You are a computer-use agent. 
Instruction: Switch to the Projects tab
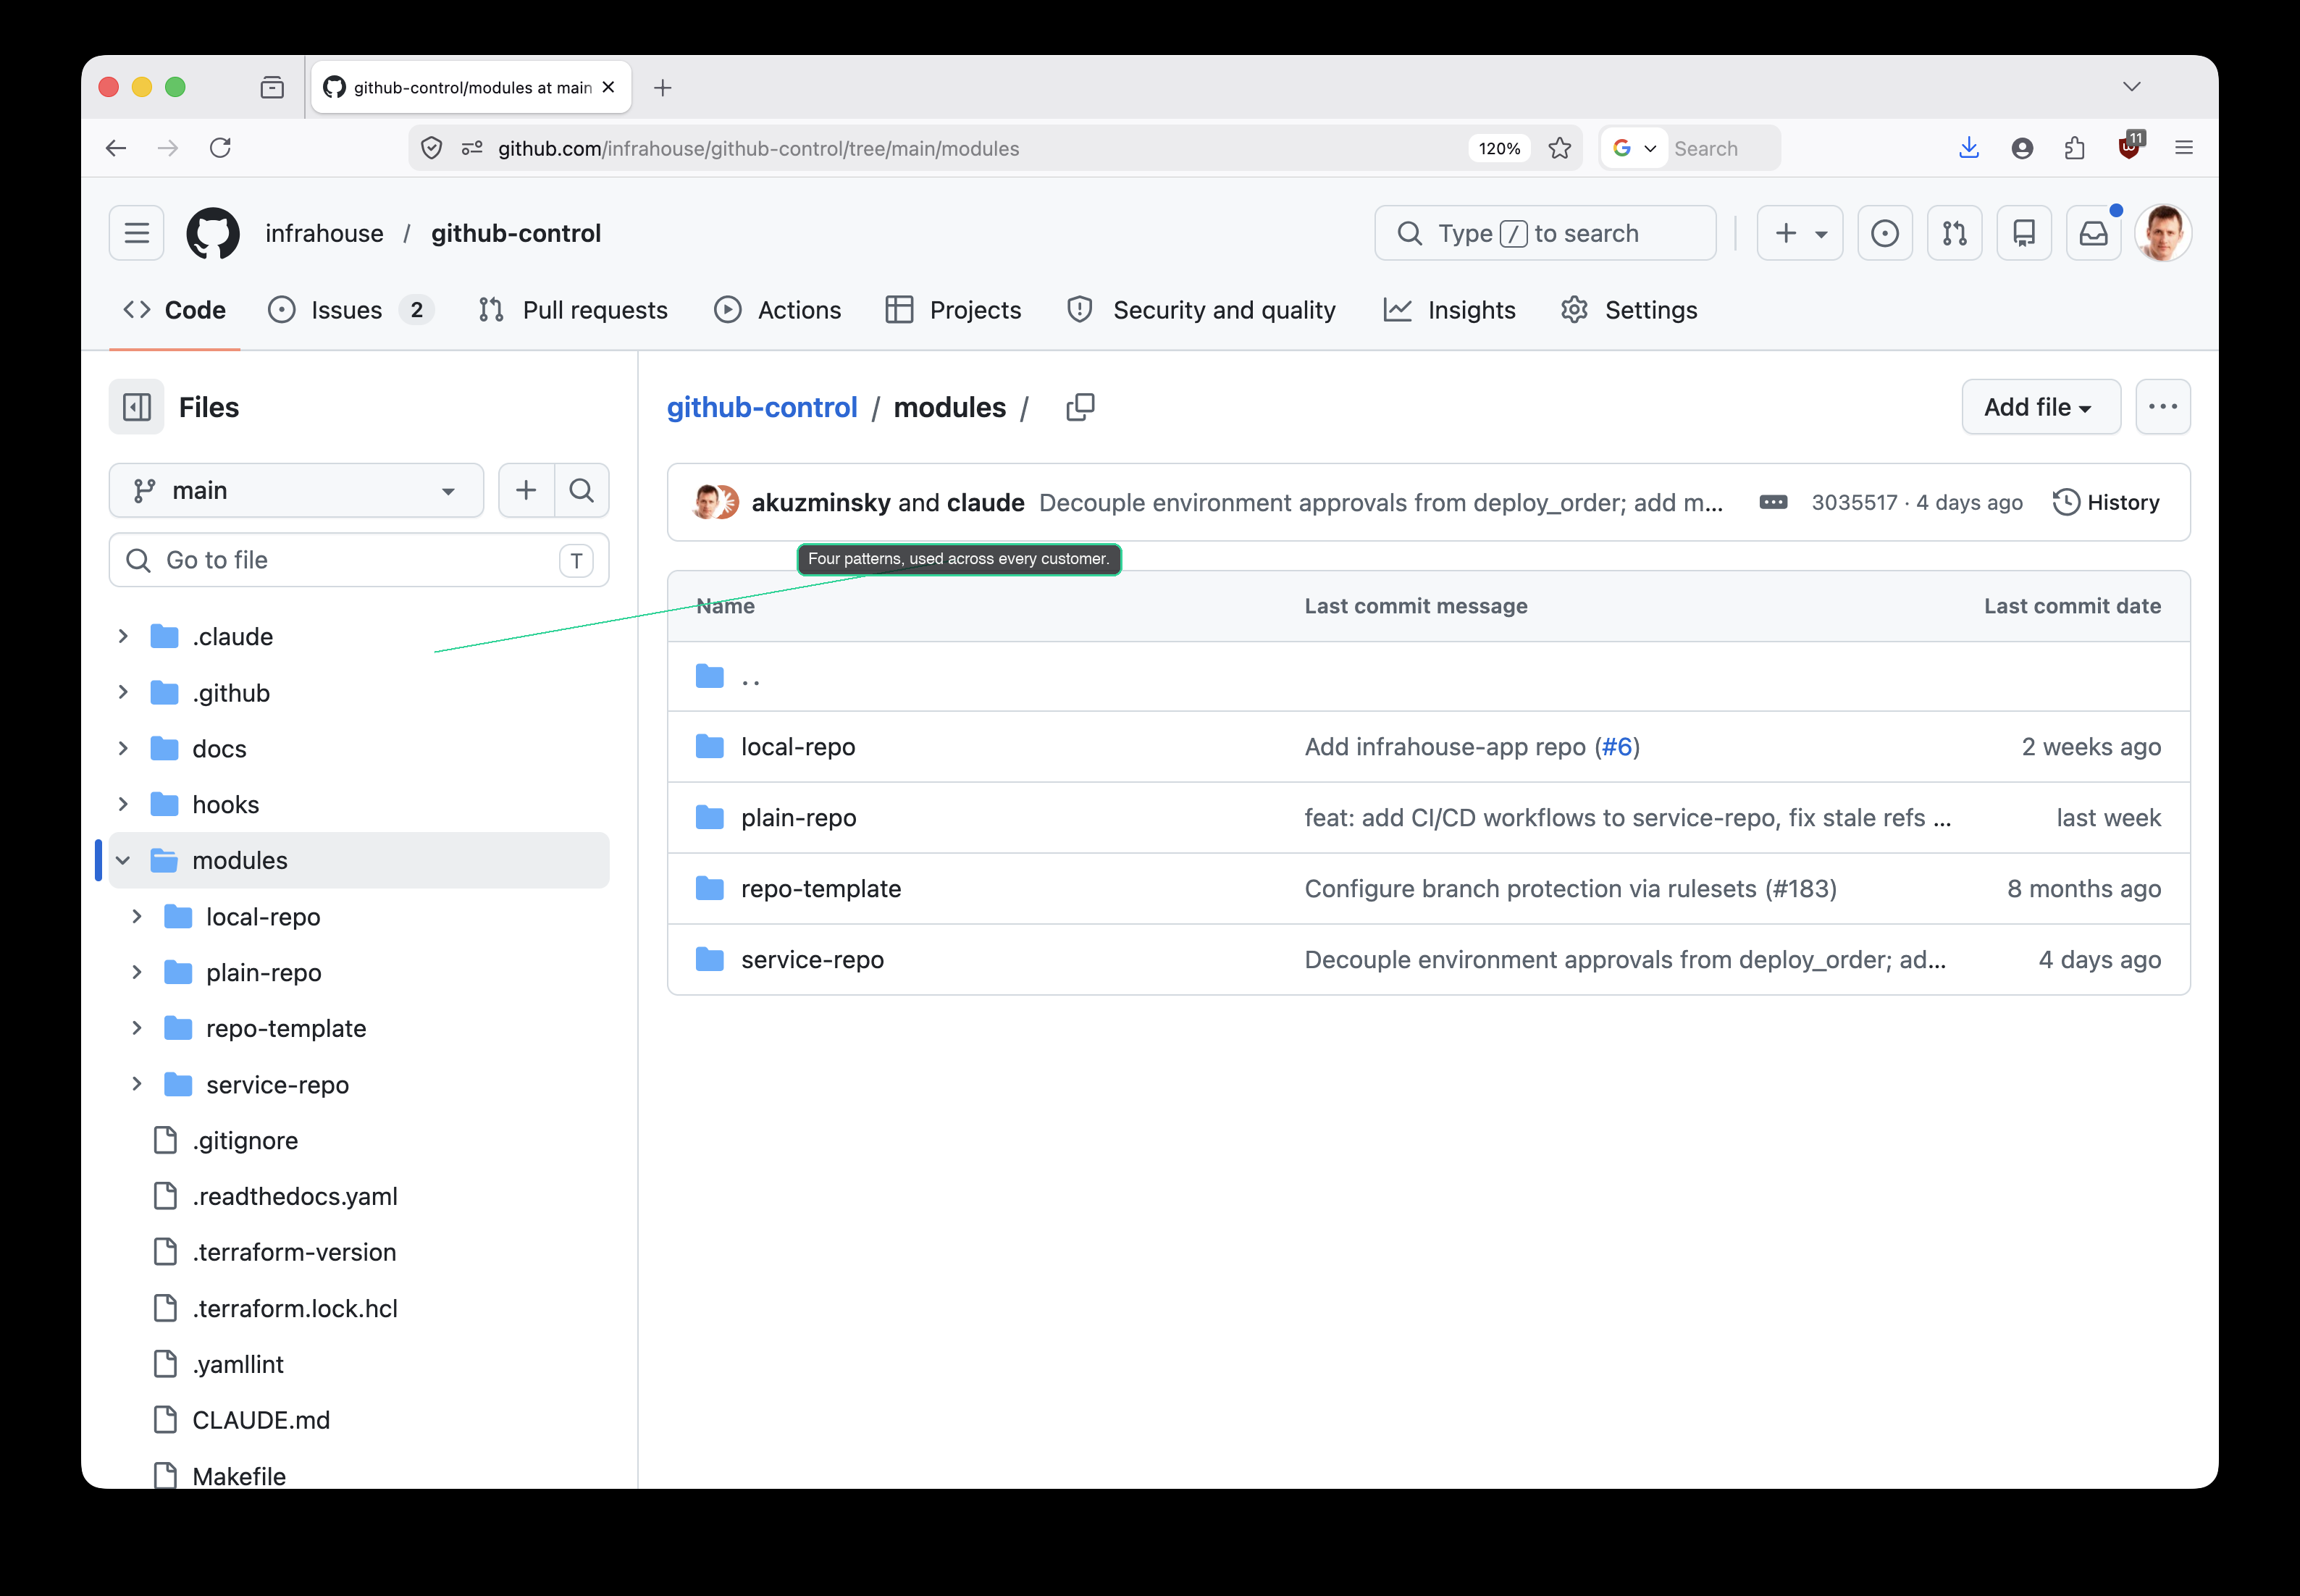(x=953, y=310)
